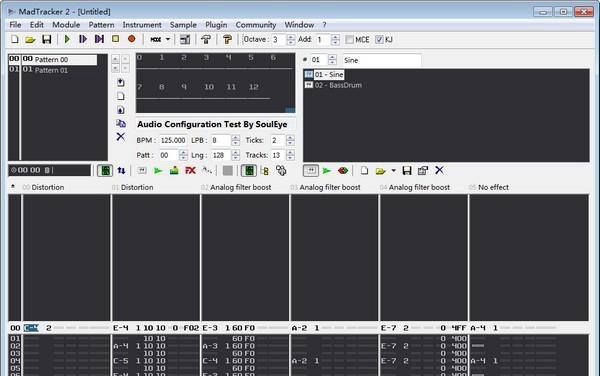This screenshot has width=600, height=376.
Task: Click the gray hammer tool icon
Action: pyautogui.click(x=206, y=39)
